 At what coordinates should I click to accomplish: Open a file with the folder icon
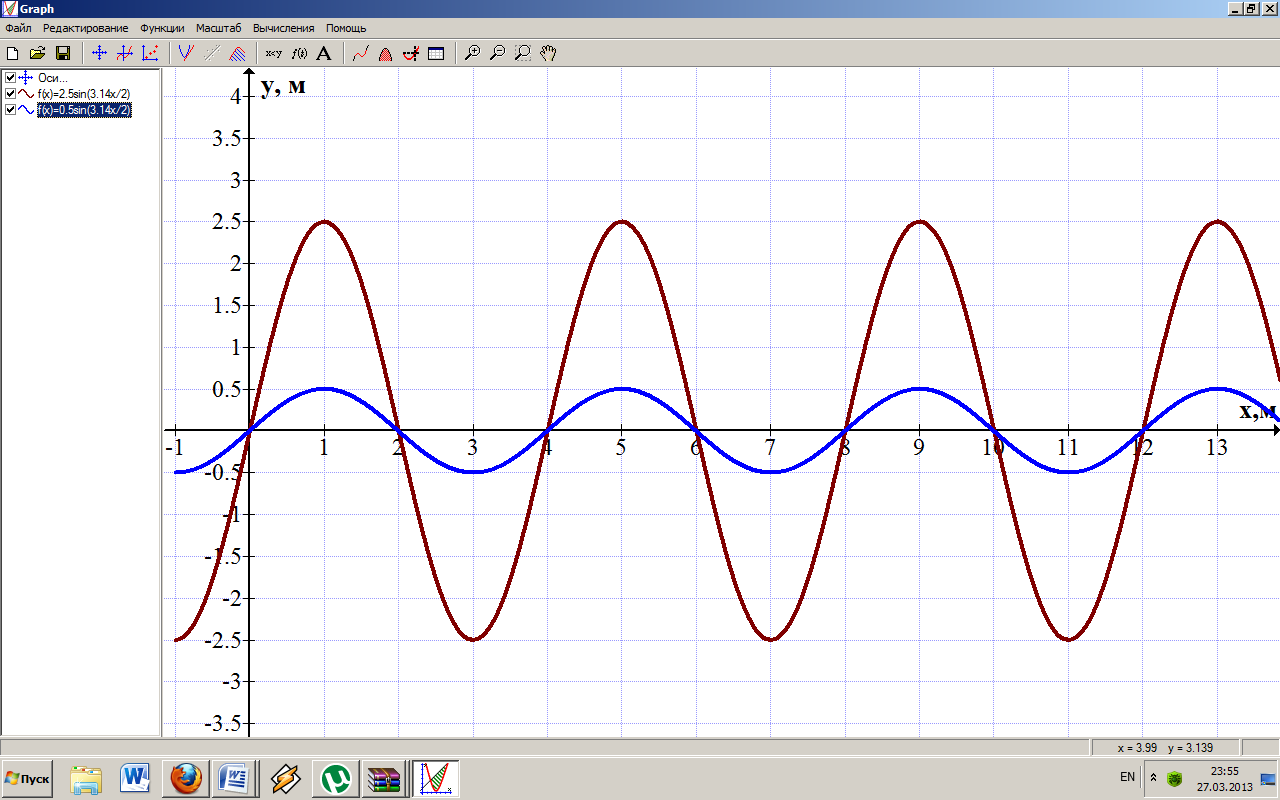[38, 53]
